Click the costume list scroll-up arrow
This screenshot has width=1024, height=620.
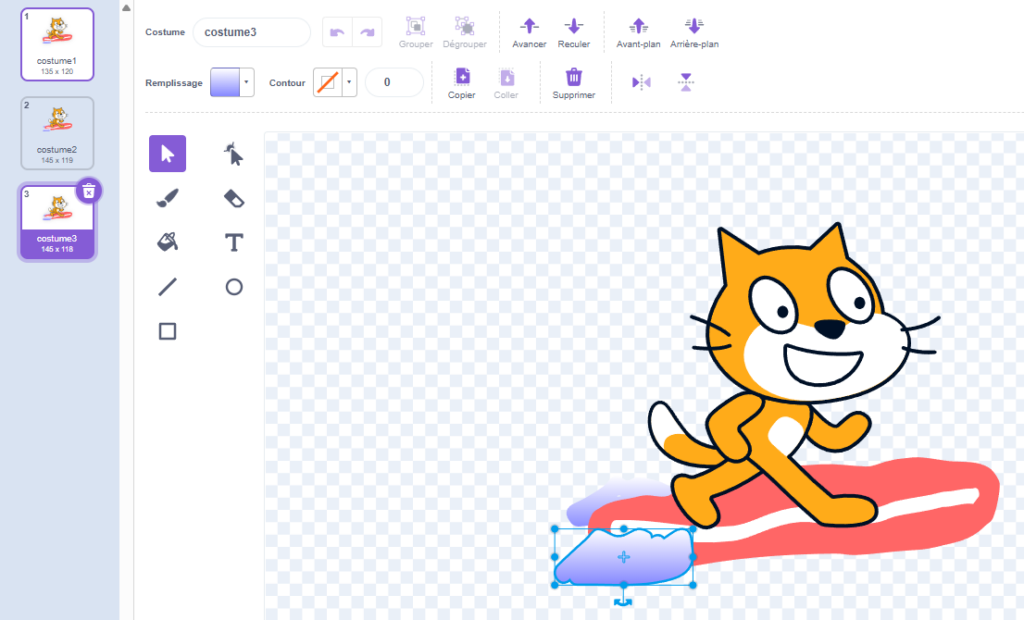[x=126, y=8]
